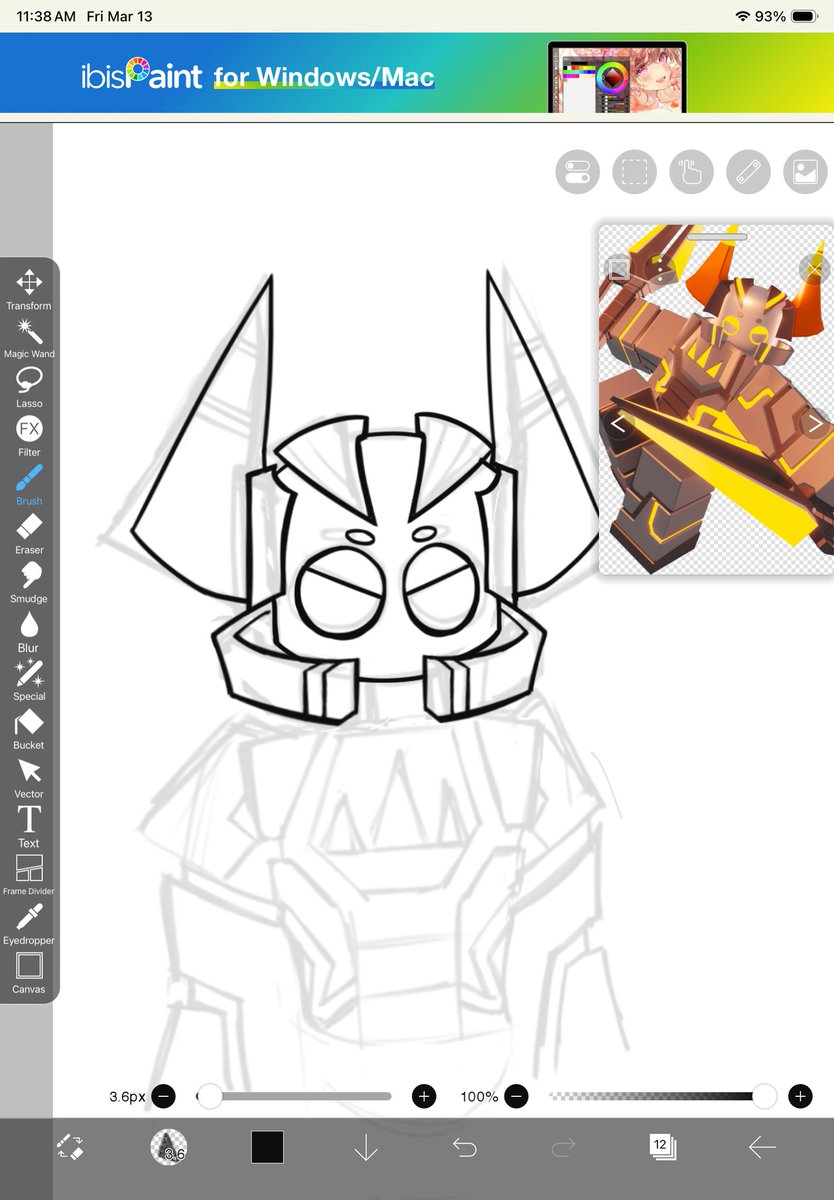The image size is (834, 1200).
Task: Pick the Smudge tool
Action: coord(29,583)
